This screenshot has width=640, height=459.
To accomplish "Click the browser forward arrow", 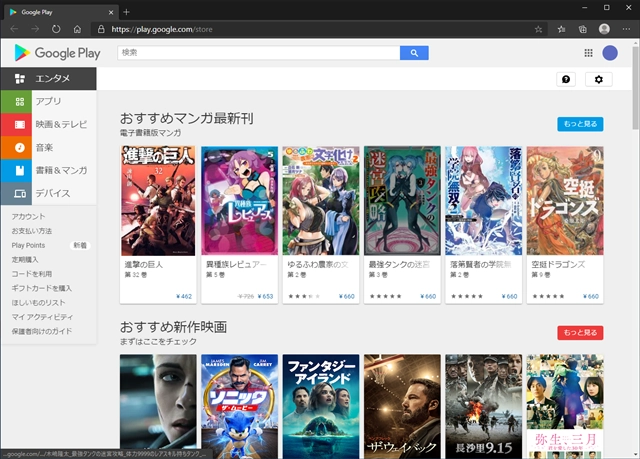I will [35, 29].
